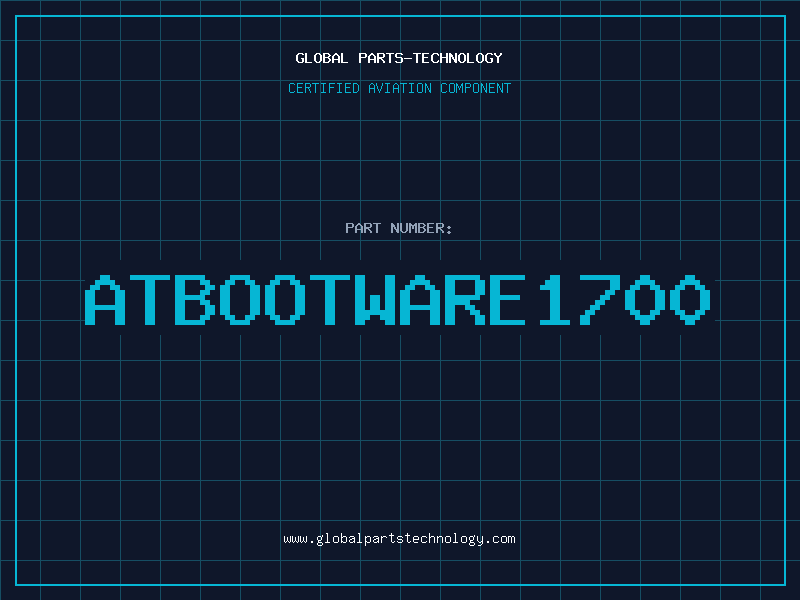Click the final zero of the part number
Image resolution: width=800 pixels, height=600 pixels.
pos(692,299)
